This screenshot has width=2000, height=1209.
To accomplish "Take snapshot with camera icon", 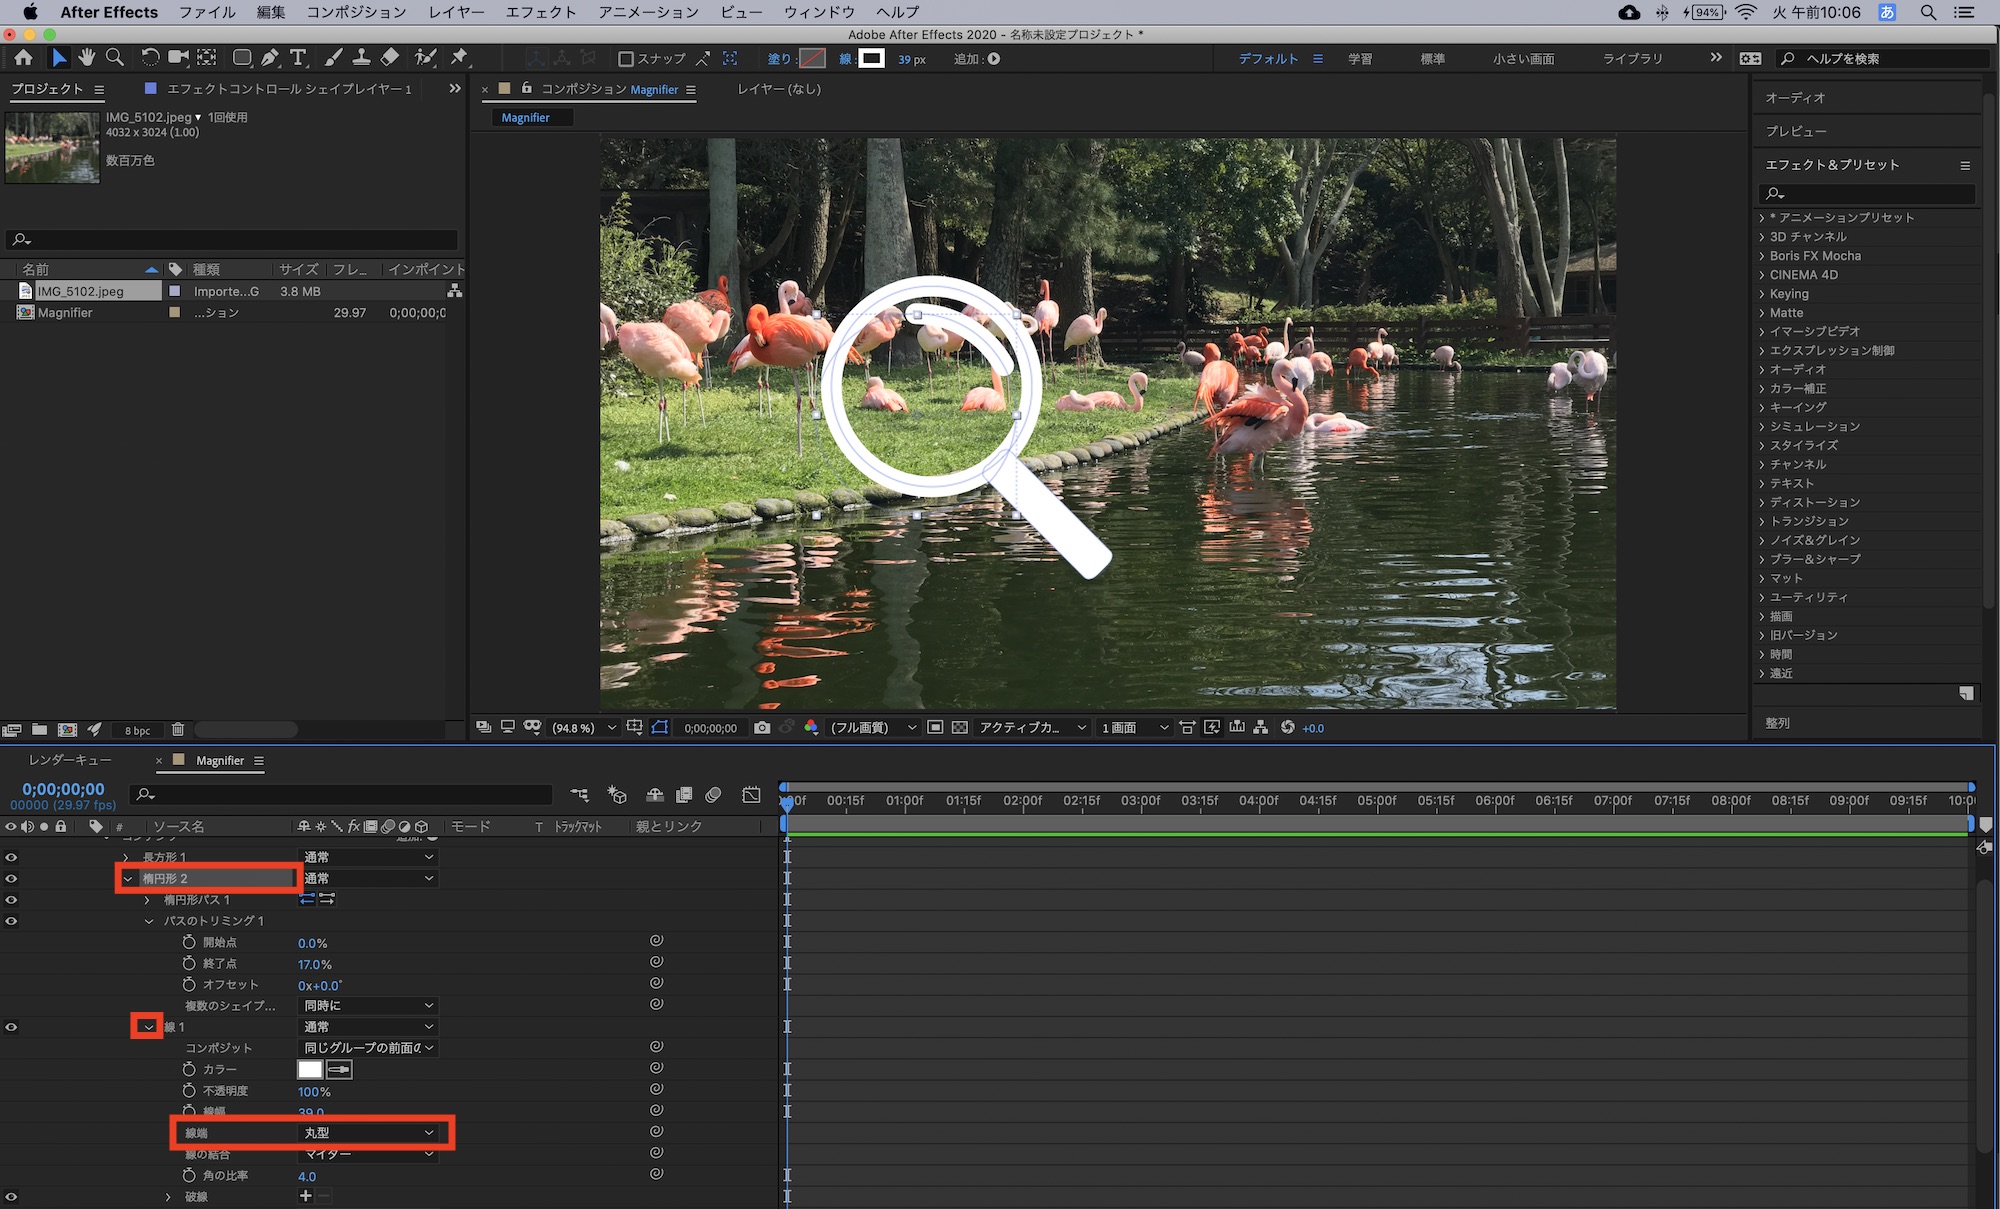I will point(762,728).
